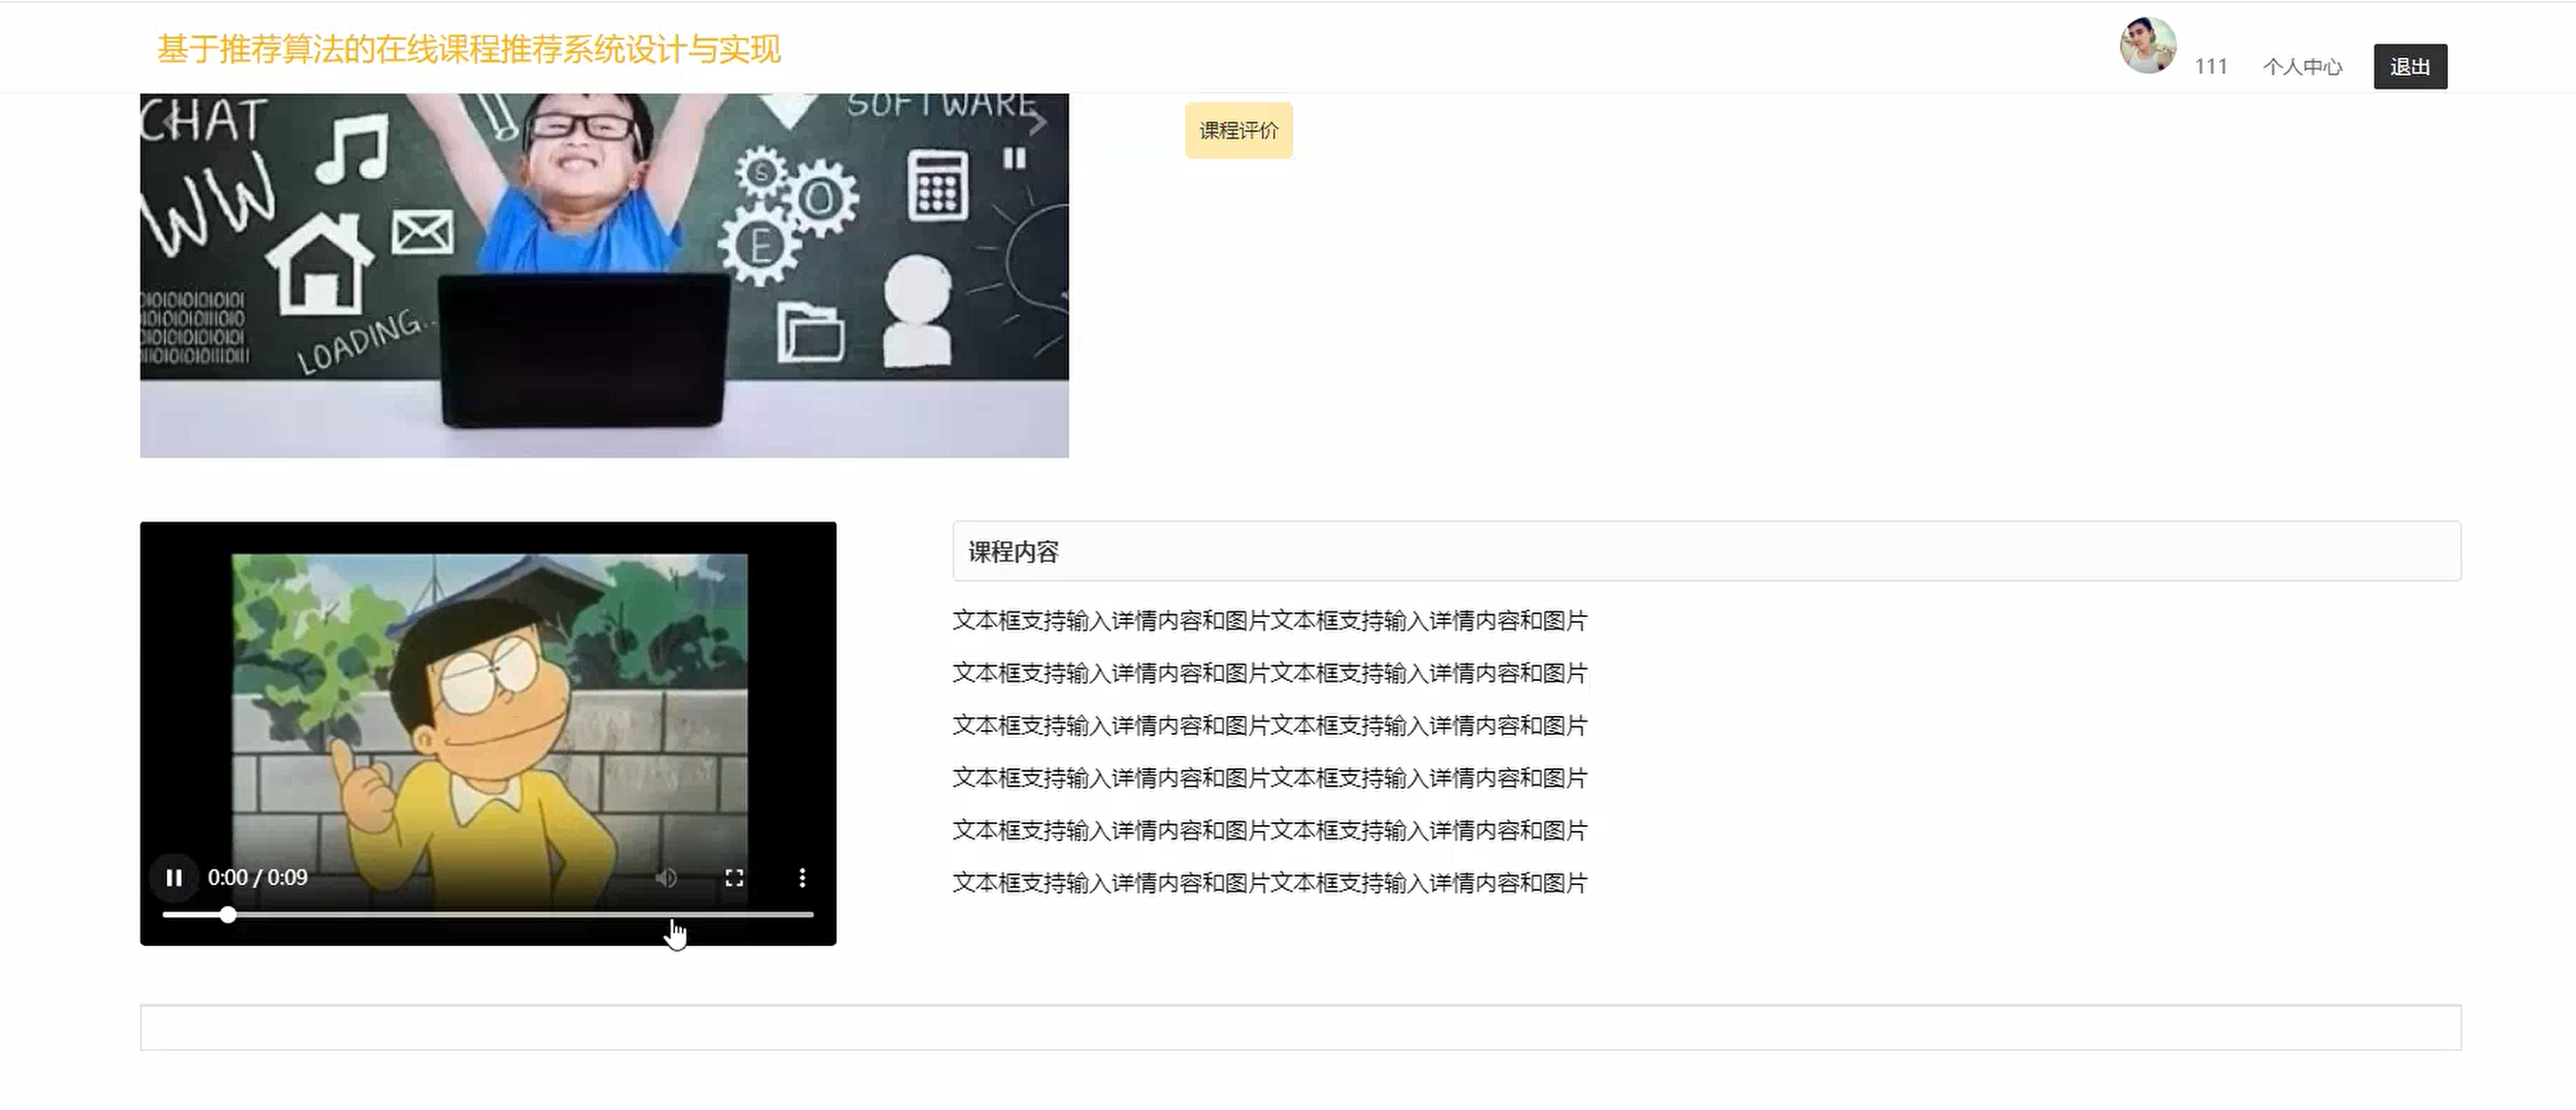The image size is (2576, 1110).
Task: Open the site title 基于推荐算法的在线课程推荐系统设计与实现
Action: pyautogui.click(x=469, y=49)
